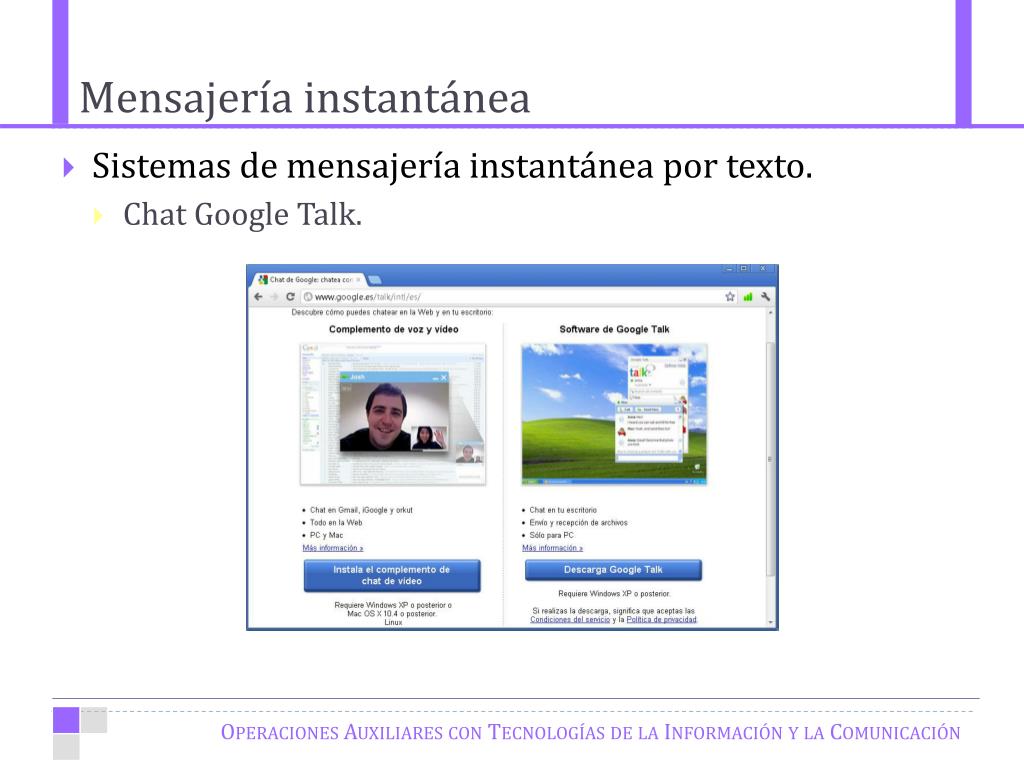Open the green signal bars extension icon
Image resolution: width=1024 pixels, height=768 pixels.
click(x=748, y=296)
